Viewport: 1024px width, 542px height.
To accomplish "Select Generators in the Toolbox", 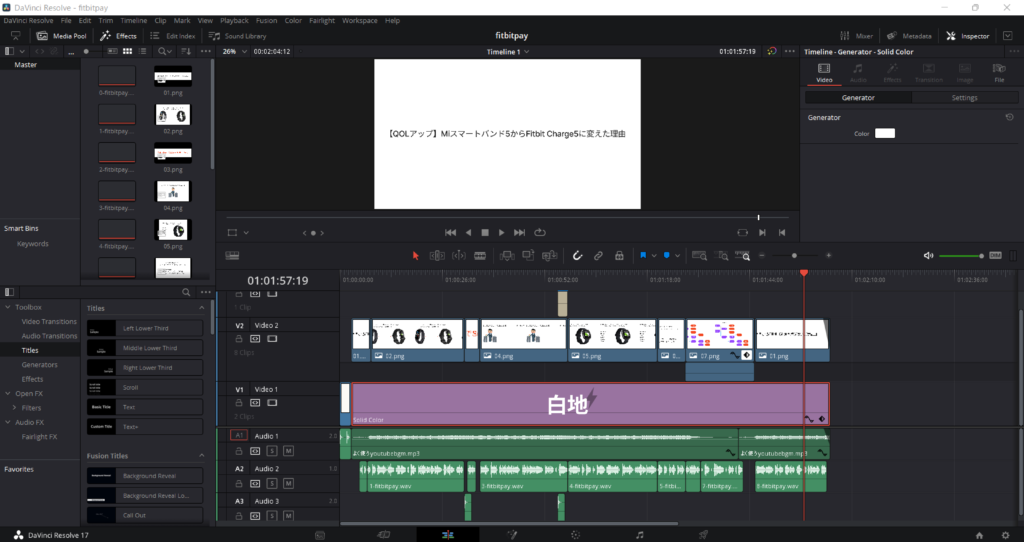I will click(x=39, y=365).
